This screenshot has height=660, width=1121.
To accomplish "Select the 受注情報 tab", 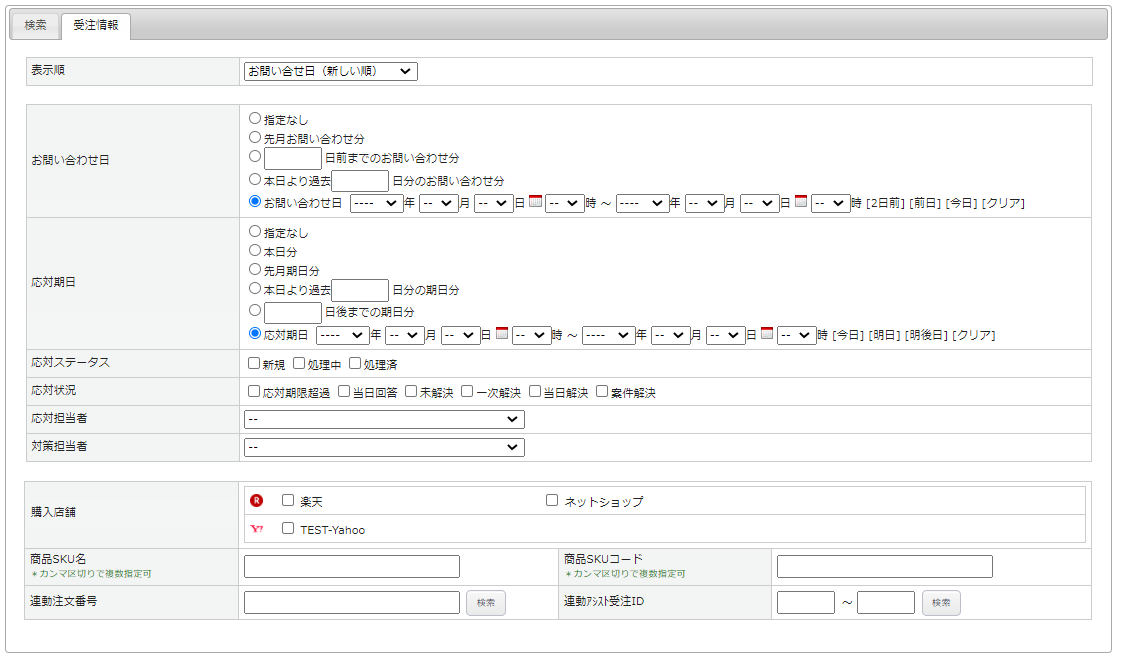I will click(95, 25).
